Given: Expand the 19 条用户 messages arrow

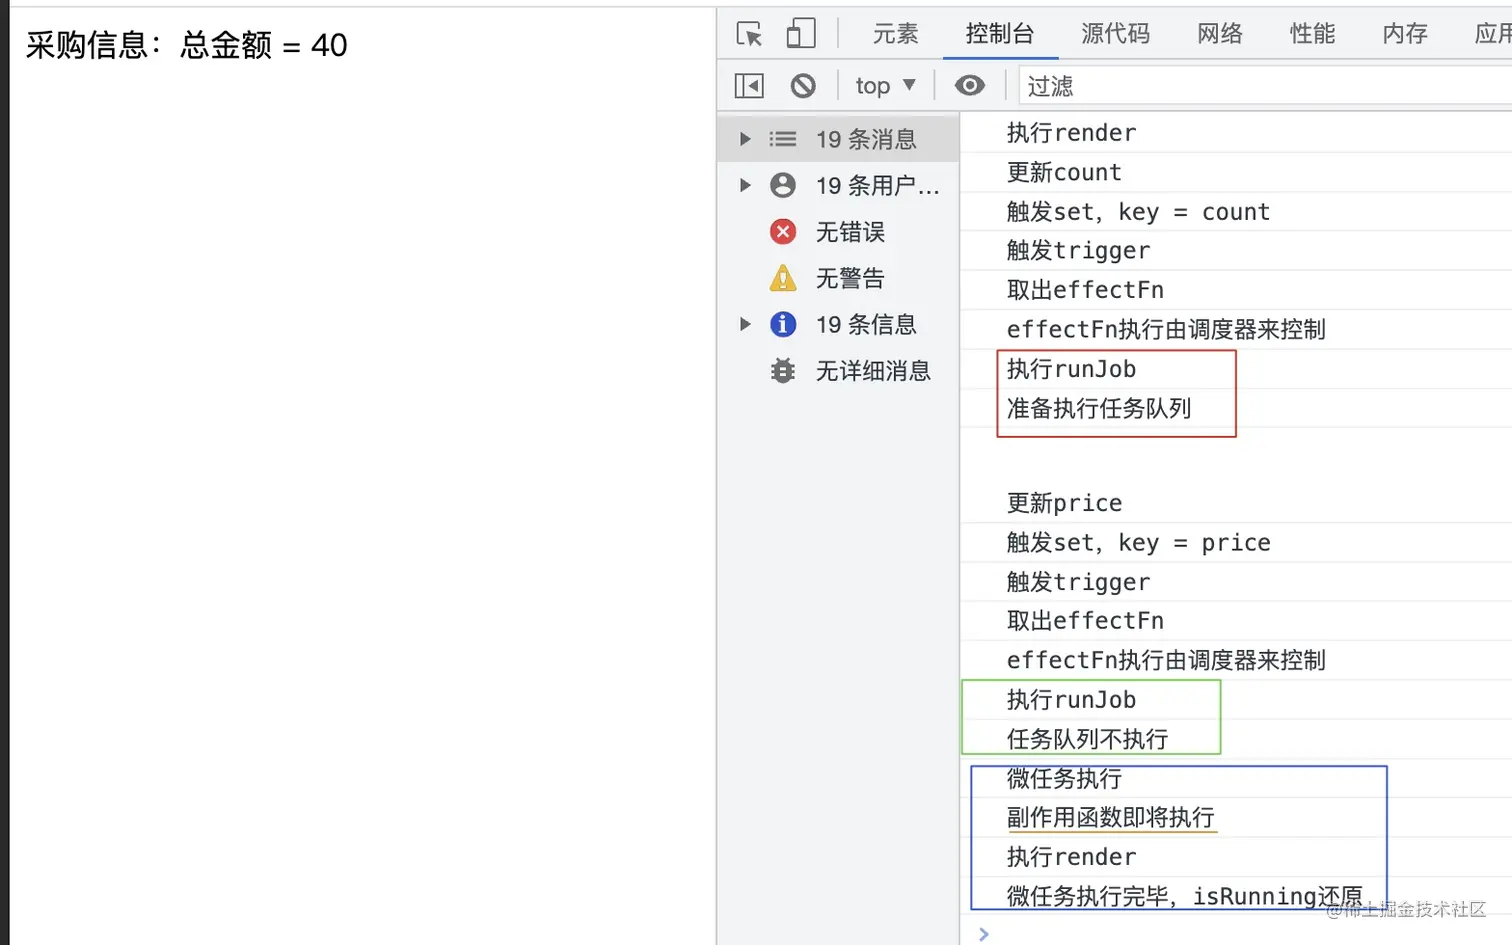Looking at the screenshot, I should coord(745,185).
